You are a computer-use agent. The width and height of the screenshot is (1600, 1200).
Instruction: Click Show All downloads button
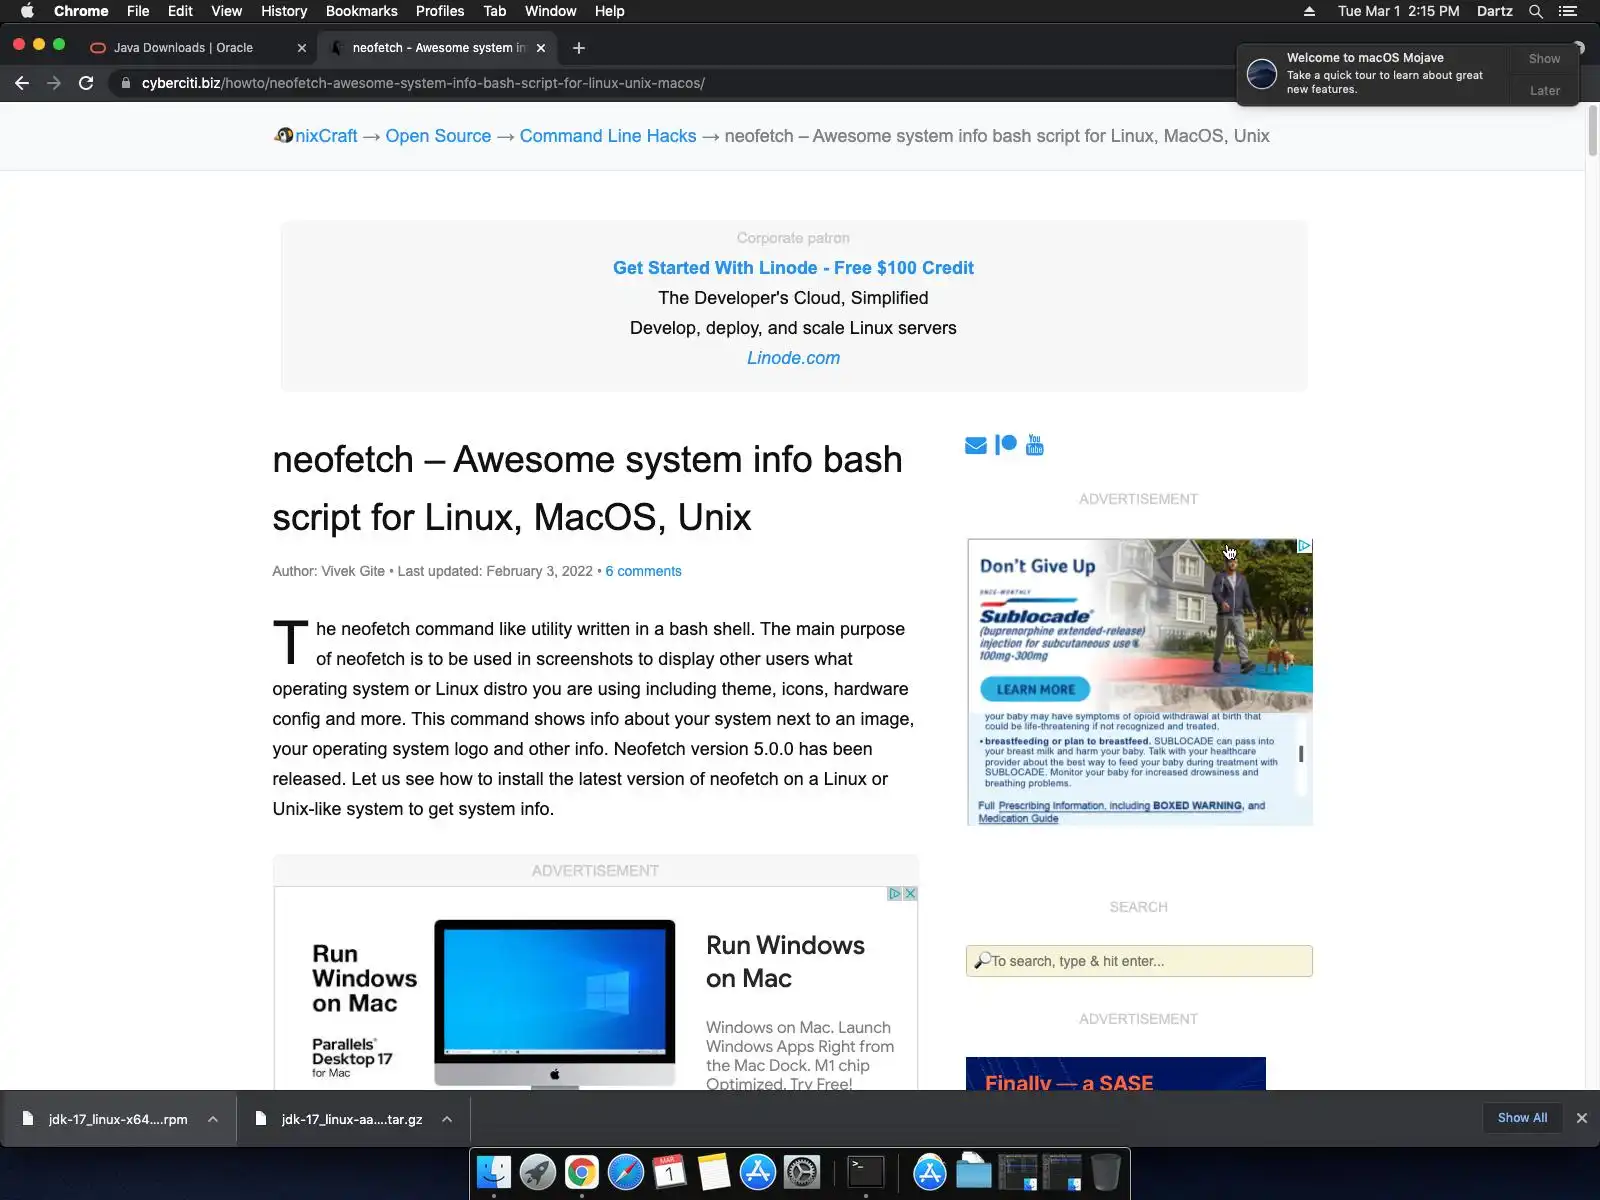pos(1522,1118)
